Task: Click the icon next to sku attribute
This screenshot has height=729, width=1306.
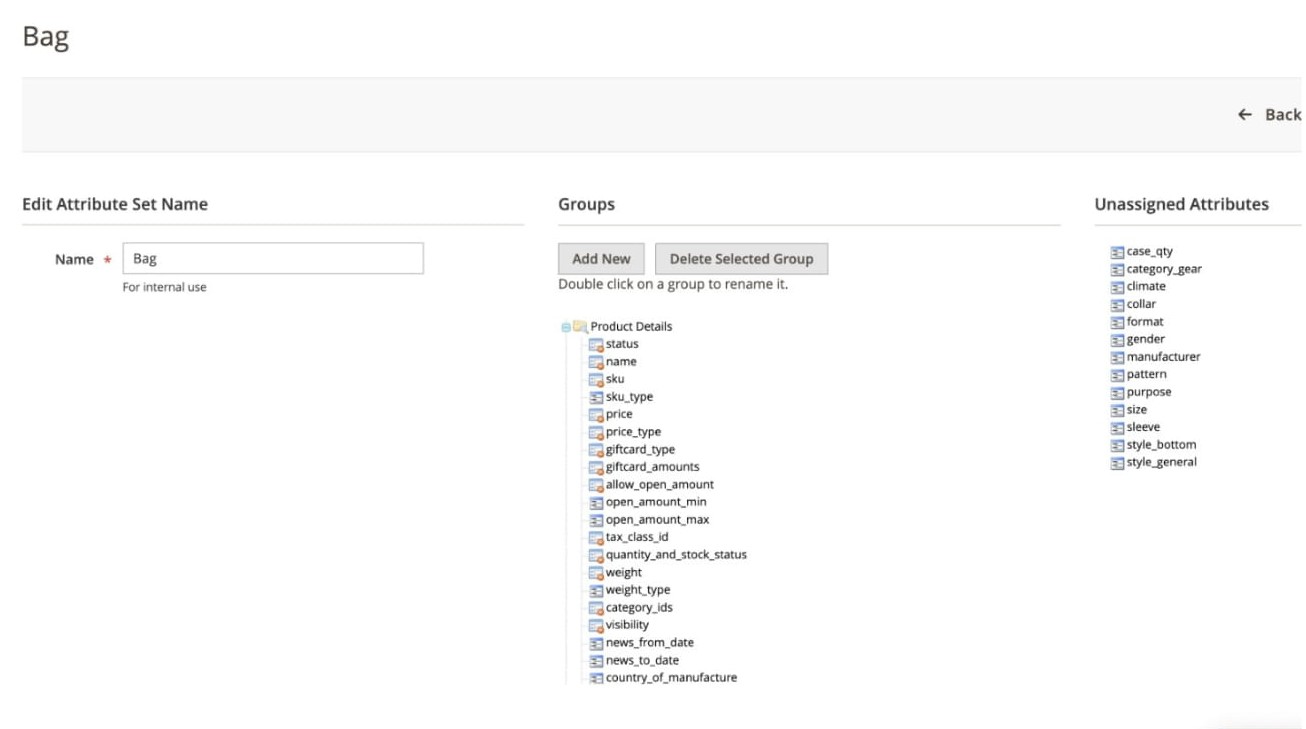Action: pyautogui.click(x=596, y=379)
